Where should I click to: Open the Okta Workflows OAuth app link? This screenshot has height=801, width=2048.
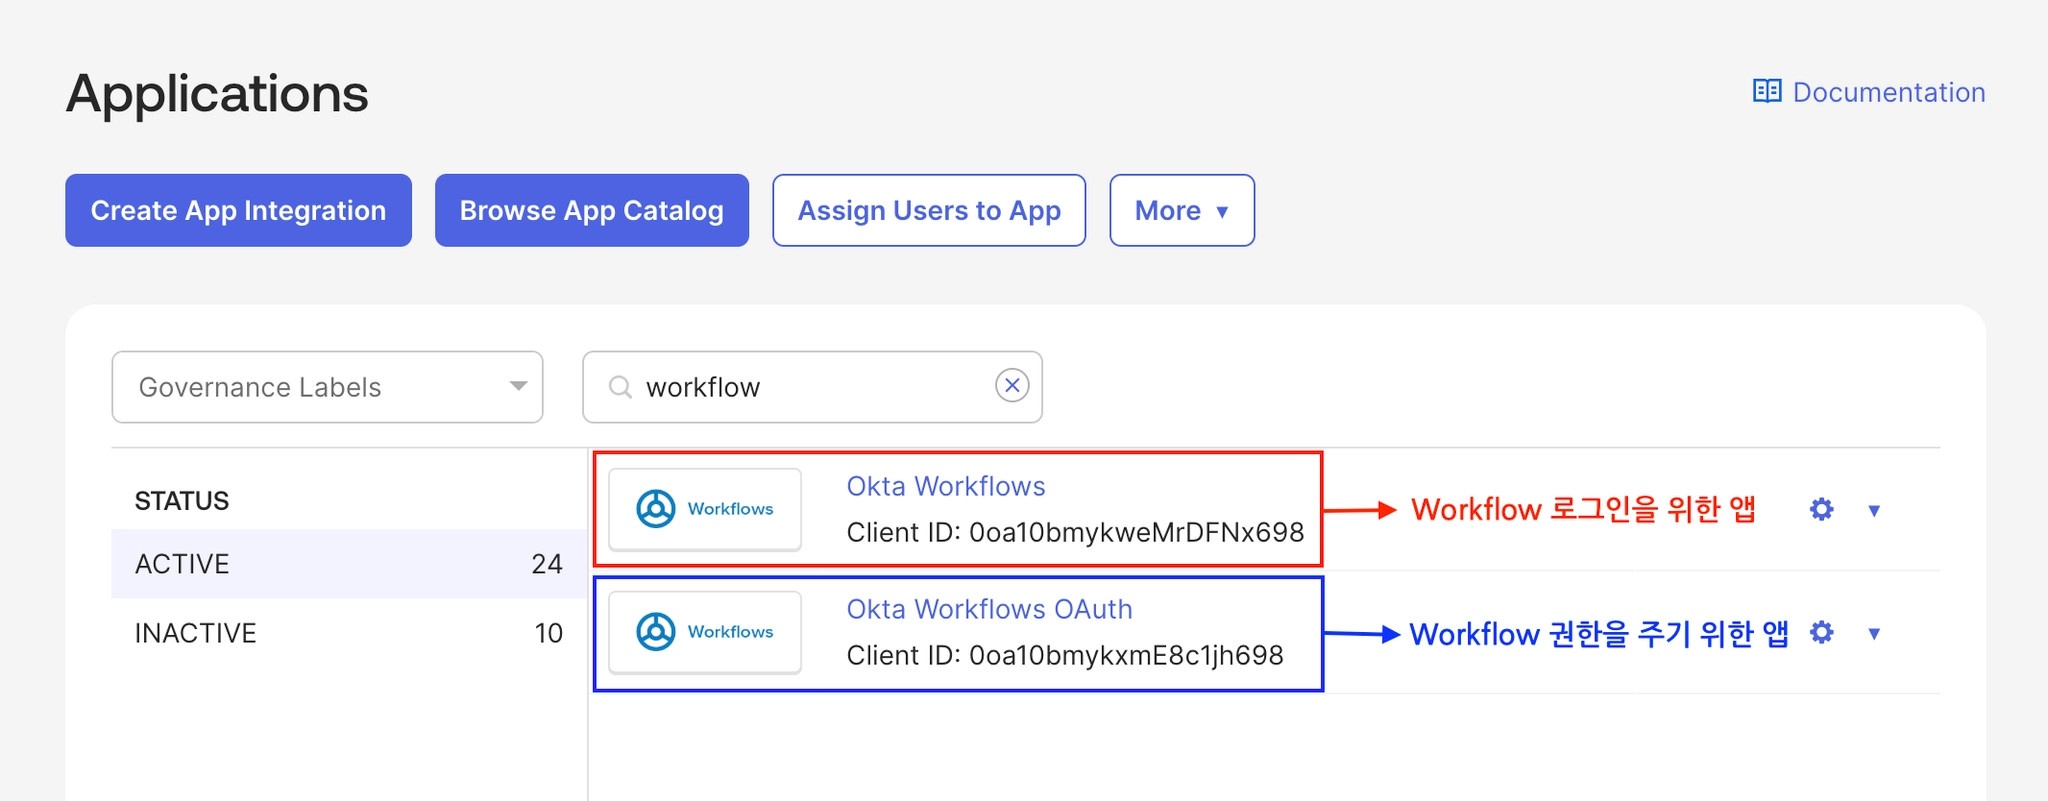[x=990, y=609]
